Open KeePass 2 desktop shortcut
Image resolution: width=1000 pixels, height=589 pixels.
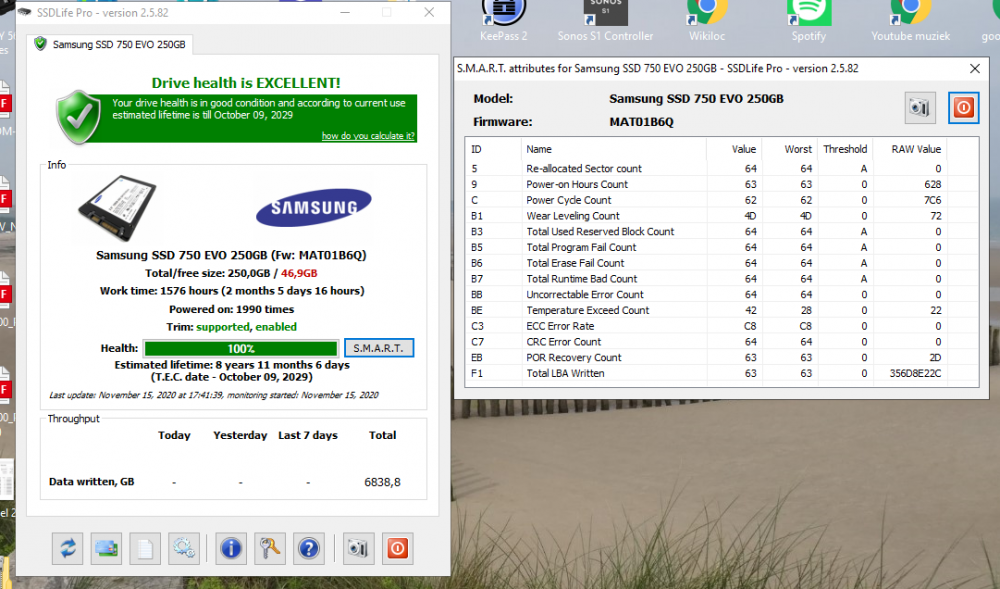coord(504,21)
